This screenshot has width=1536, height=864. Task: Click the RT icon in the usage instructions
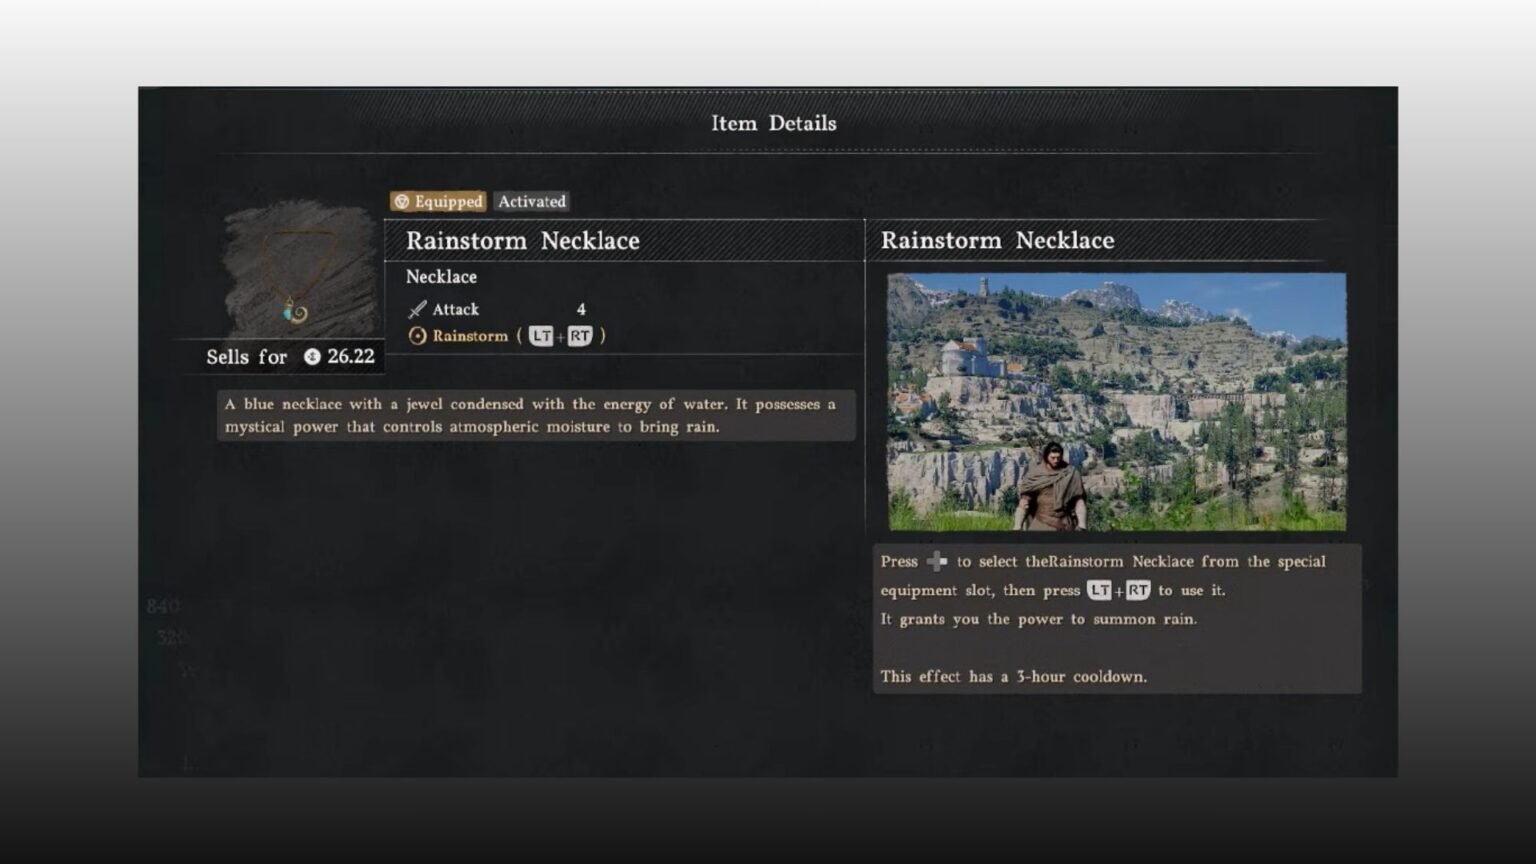tap(1138, 591)
